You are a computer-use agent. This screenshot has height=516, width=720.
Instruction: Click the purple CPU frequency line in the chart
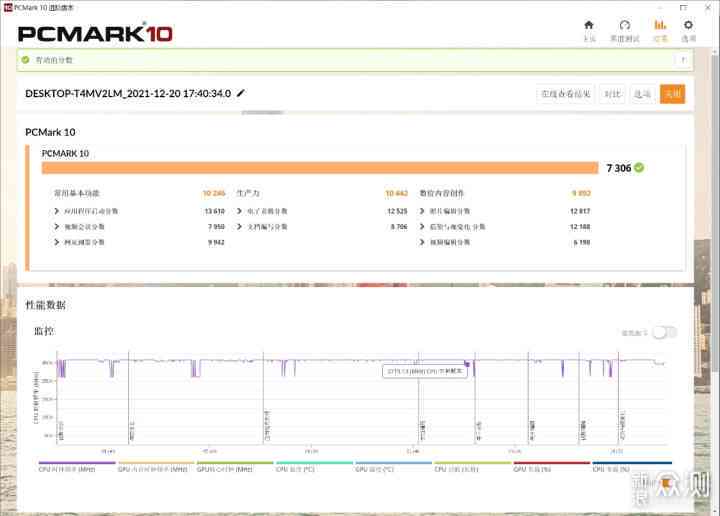[x=358, y=361]
